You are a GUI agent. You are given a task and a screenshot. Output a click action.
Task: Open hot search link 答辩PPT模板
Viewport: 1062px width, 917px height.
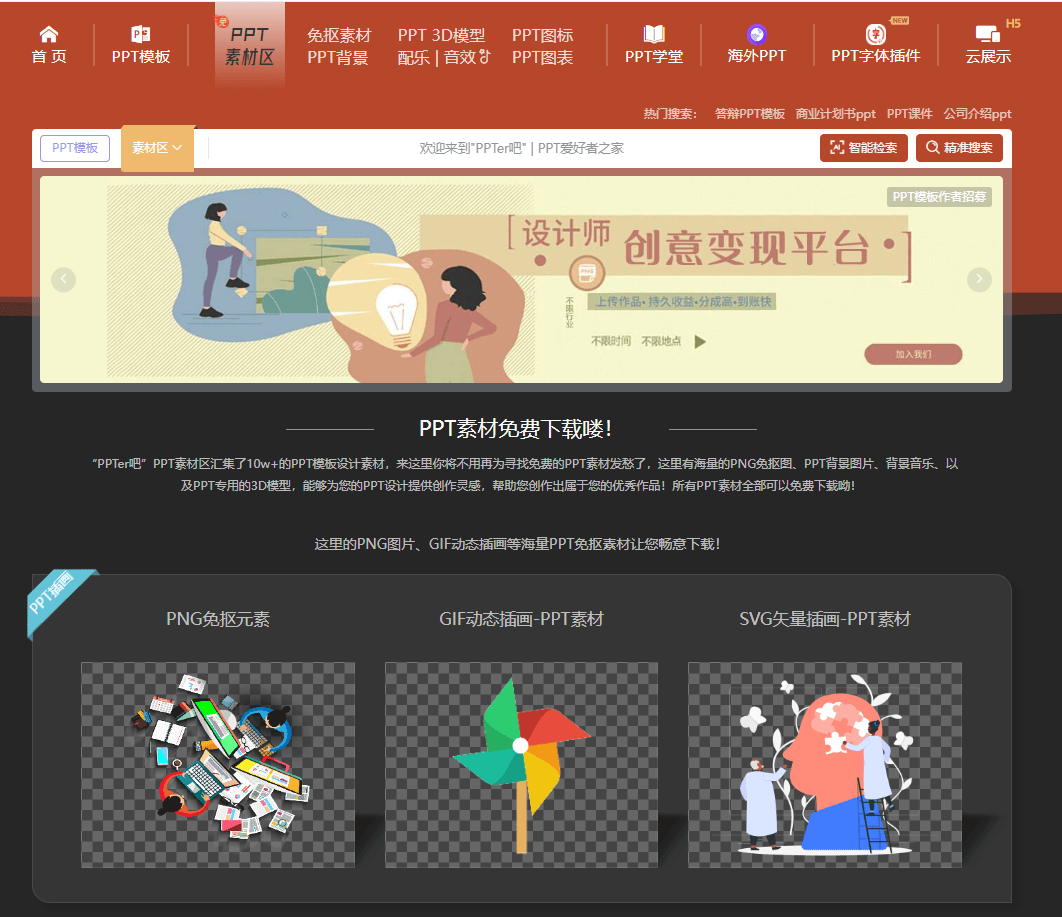749,114
